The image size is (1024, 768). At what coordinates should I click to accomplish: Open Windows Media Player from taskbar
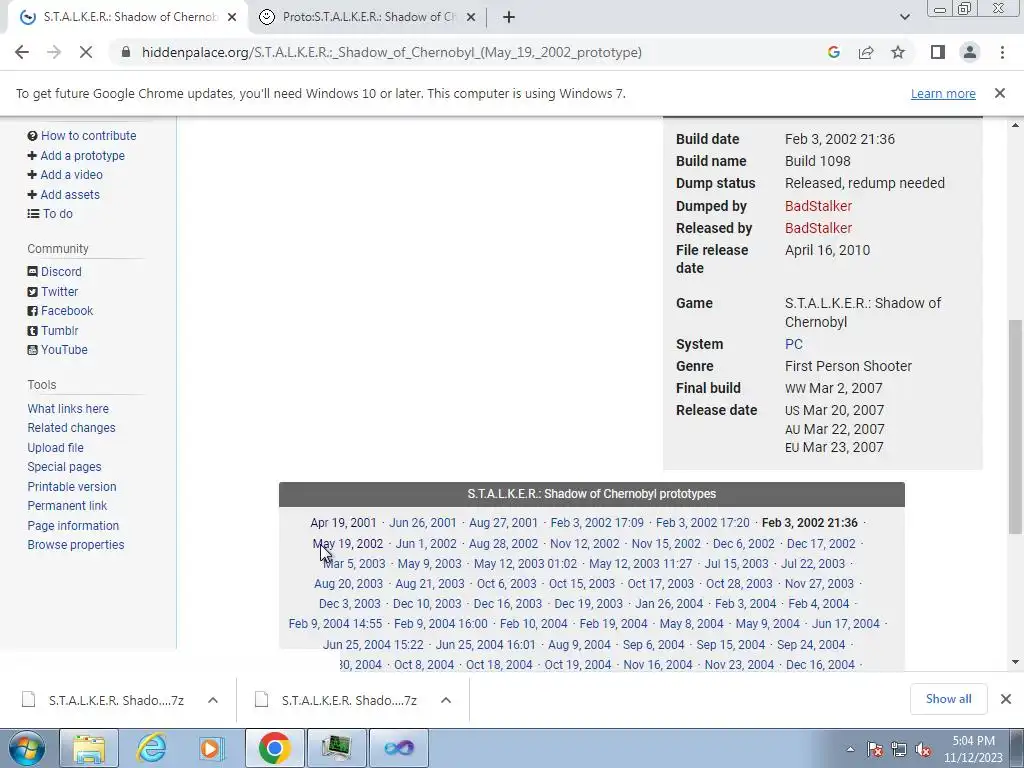(212, 748)
